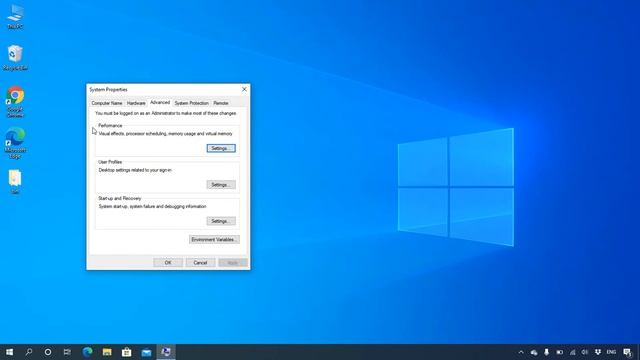Select Microsoft Edge desktop shortcut
This screenshot has width=640, height=360.
click(15, 142)
